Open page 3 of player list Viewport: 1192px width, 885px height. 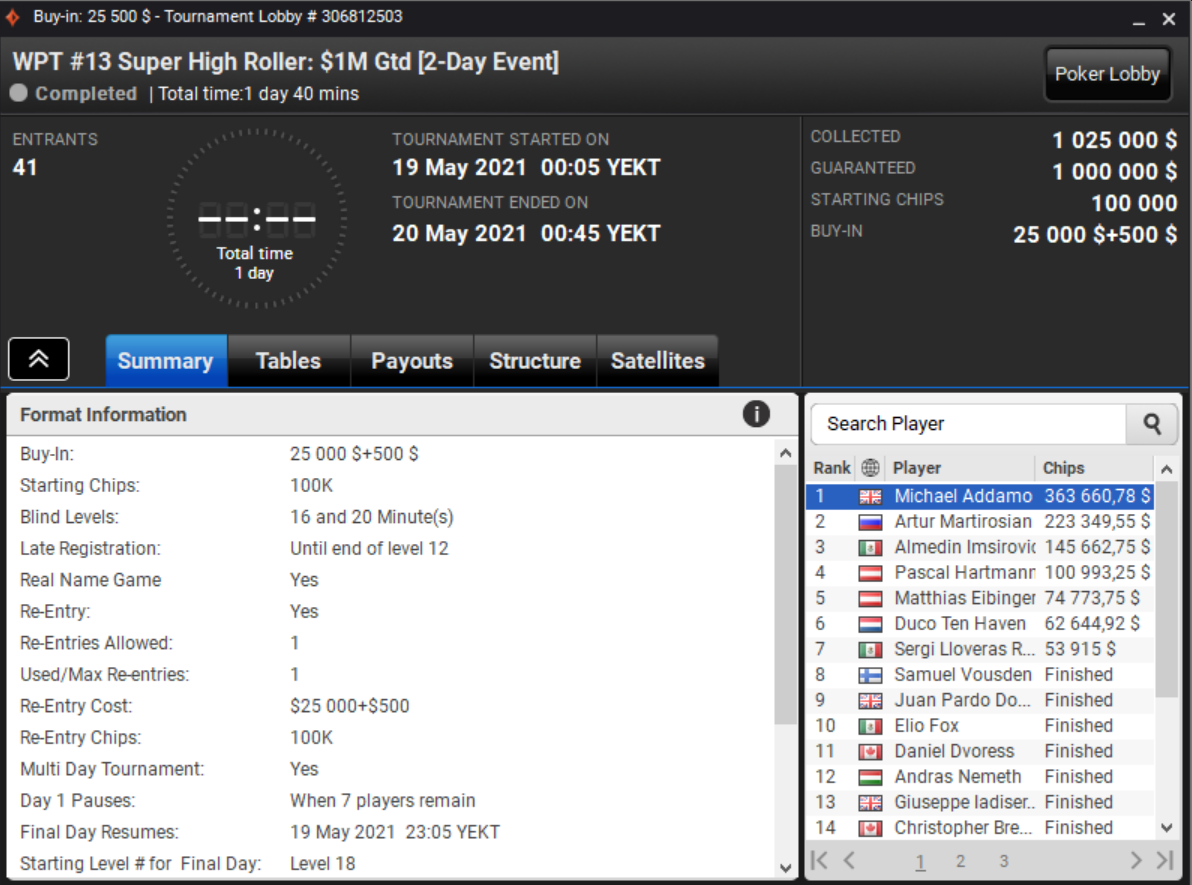point(1003,861)
